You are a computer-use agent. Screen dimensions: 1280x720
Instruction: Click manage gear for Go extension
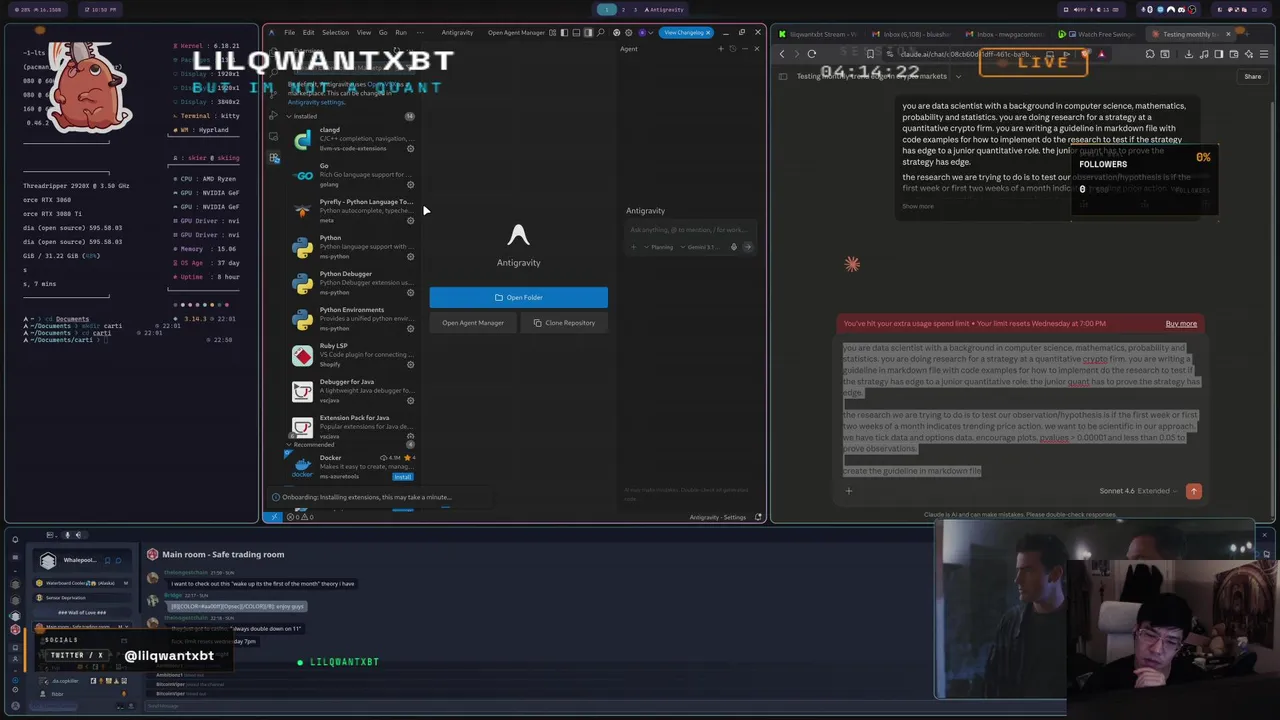click(x=410, y=184)
